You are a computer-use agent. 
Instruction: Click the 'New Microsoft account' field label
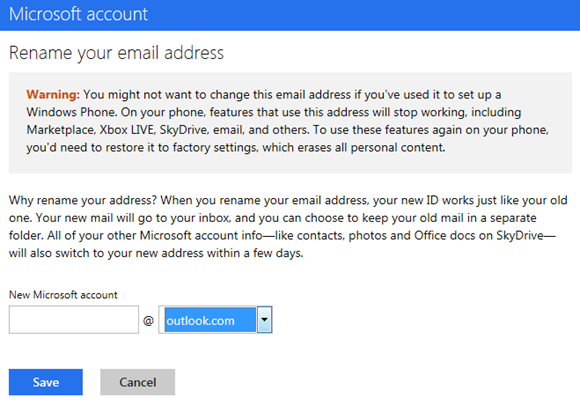(x=63, y=295)
